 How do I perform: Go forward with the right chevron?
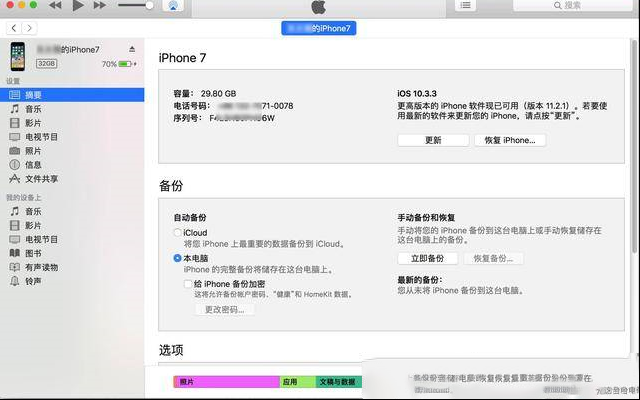click(x=29, y=28)
